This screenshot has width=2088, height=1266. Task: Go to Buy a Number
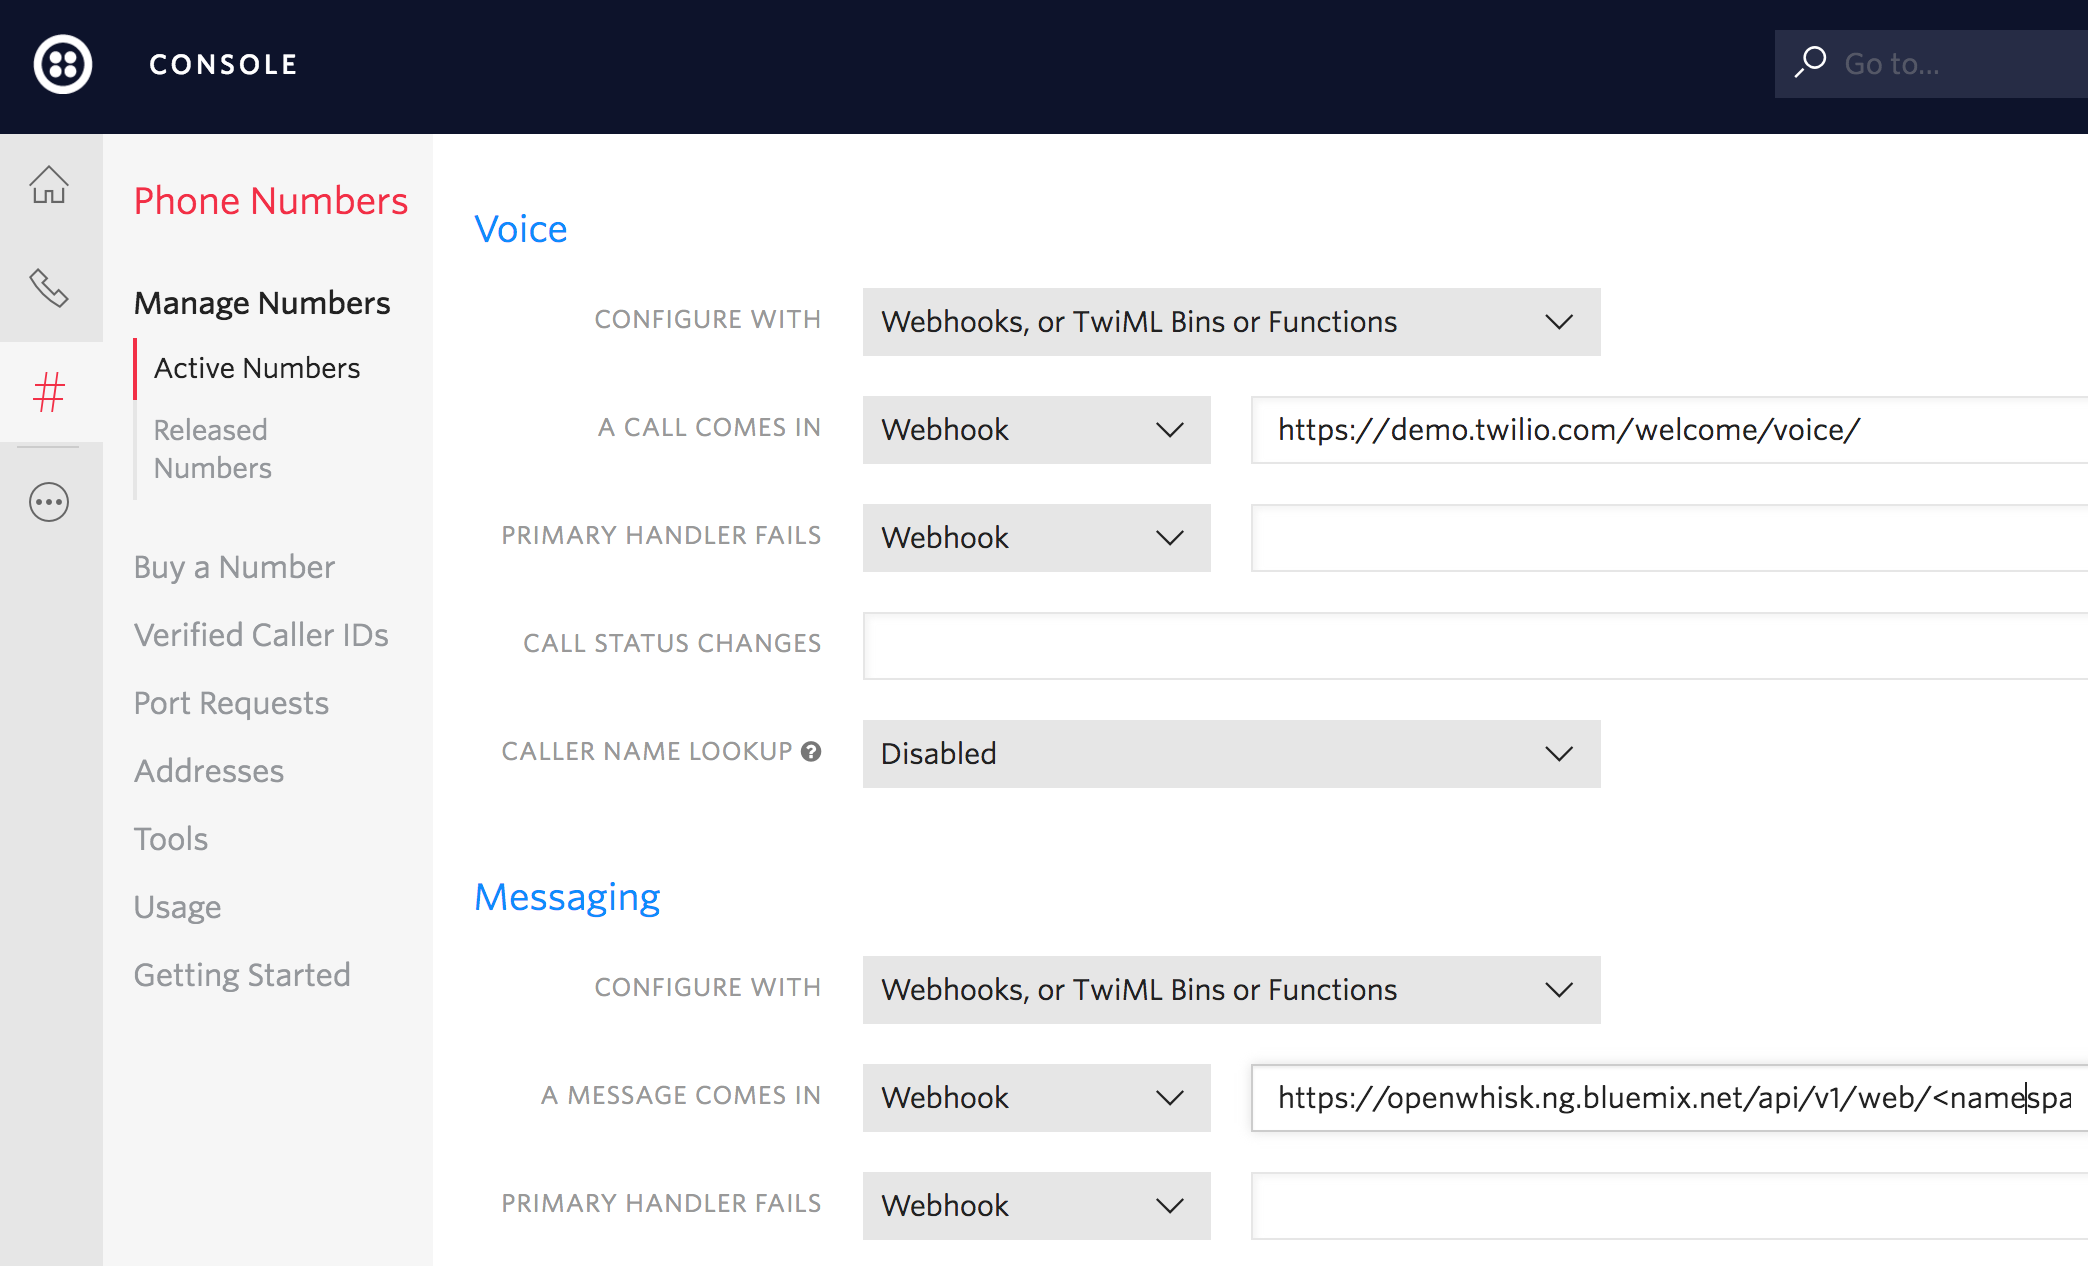pos(234,567)
